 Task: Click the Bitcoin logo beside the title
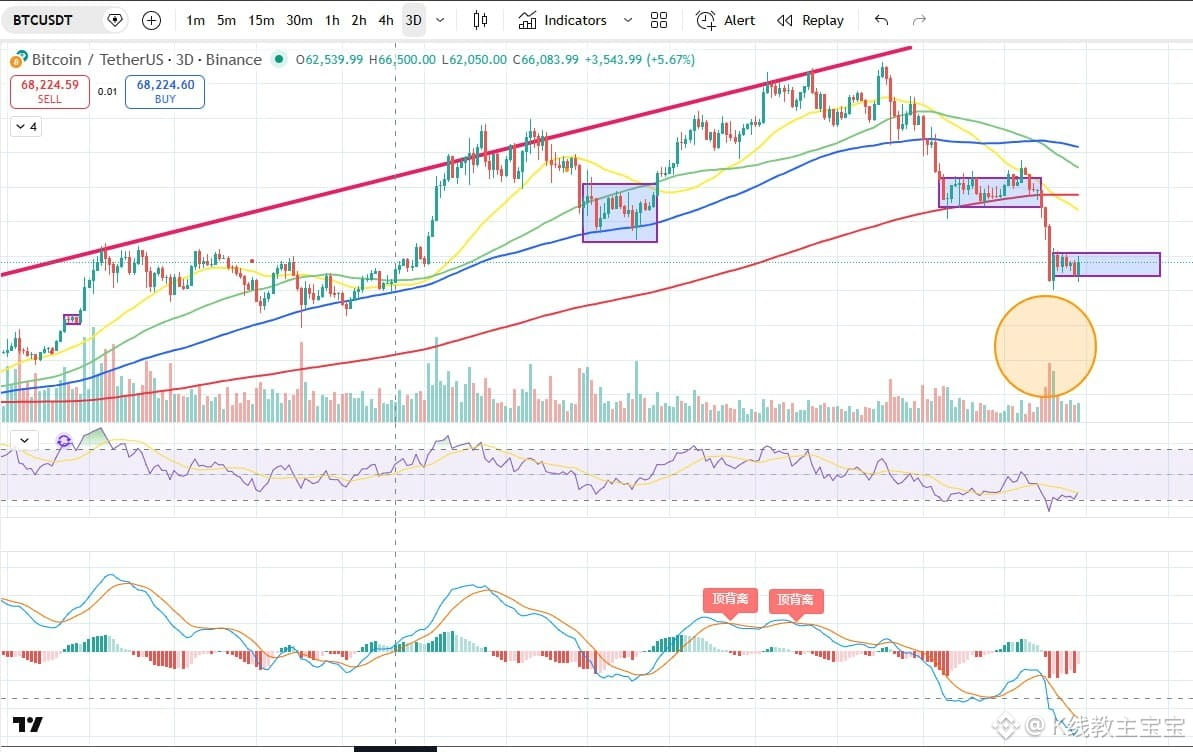coord(18,59)
